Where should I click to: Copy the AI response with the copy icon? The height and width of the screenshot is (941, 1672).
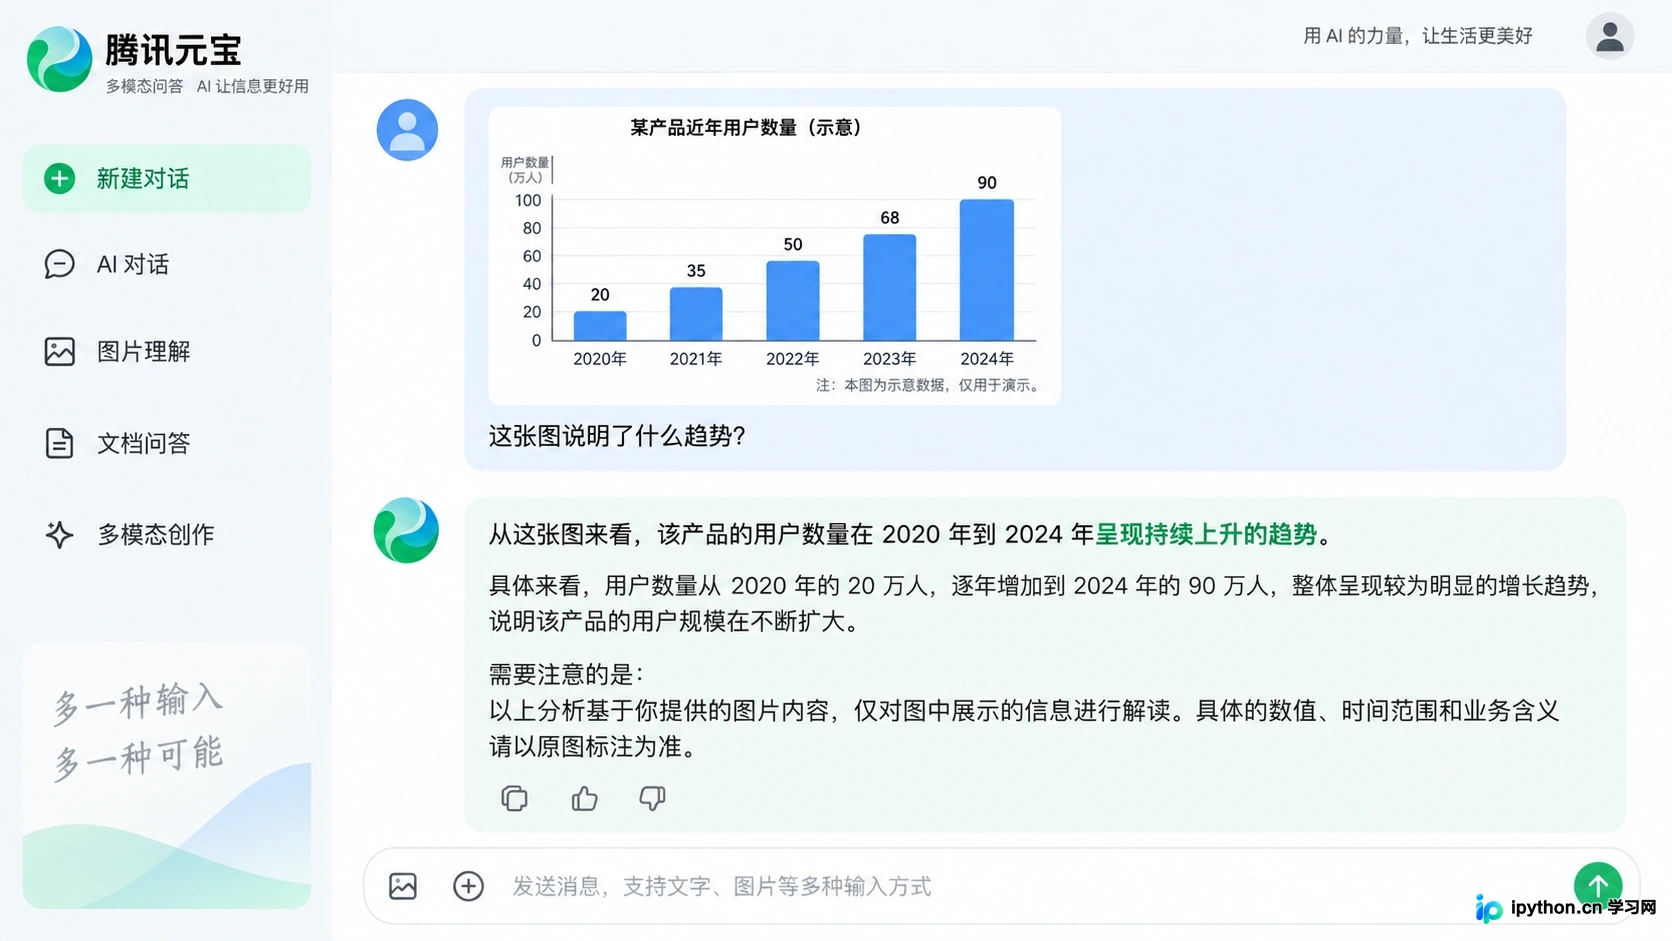(x=514, y=798)
